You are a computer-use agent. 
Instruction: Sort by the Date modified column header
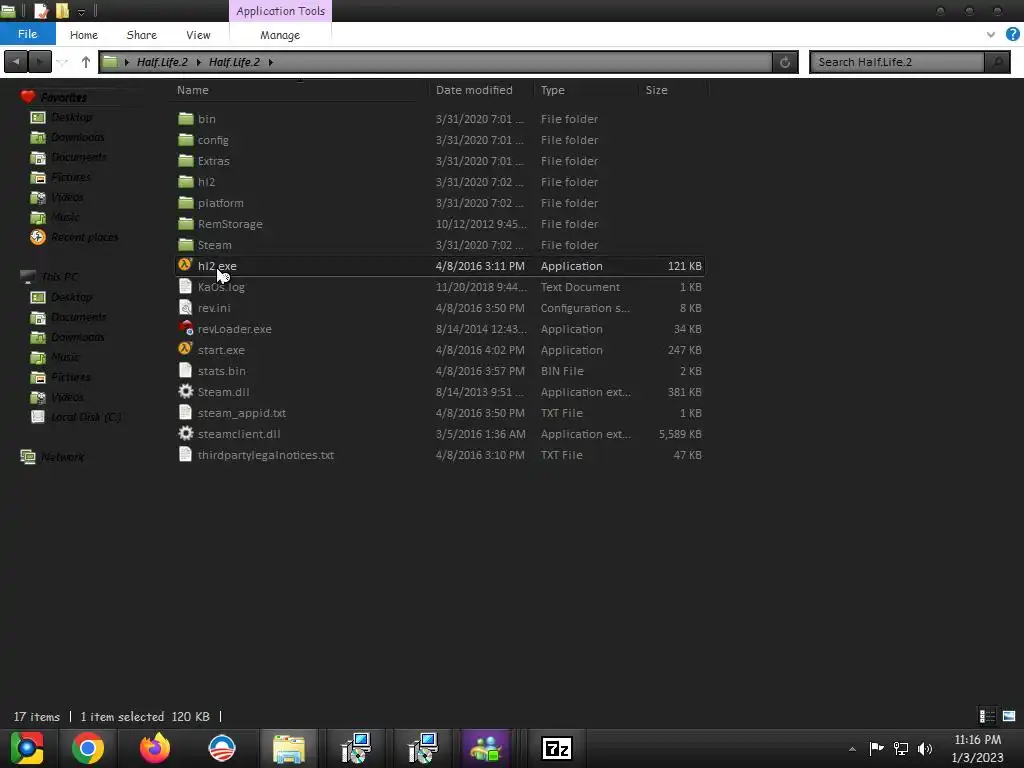(x=474, y=90)
